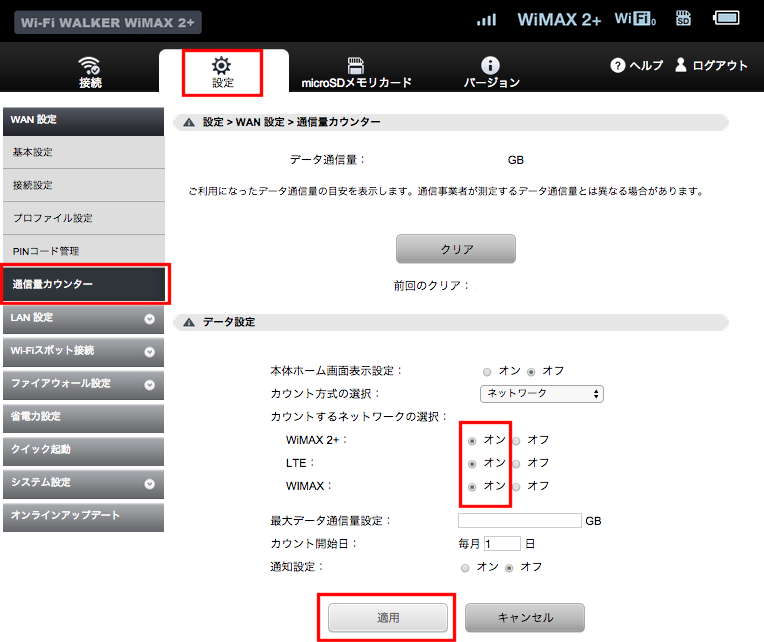Open 接続設定 in the sidebar
This screenshot has height=642, width=764.
tap(83, 186)
